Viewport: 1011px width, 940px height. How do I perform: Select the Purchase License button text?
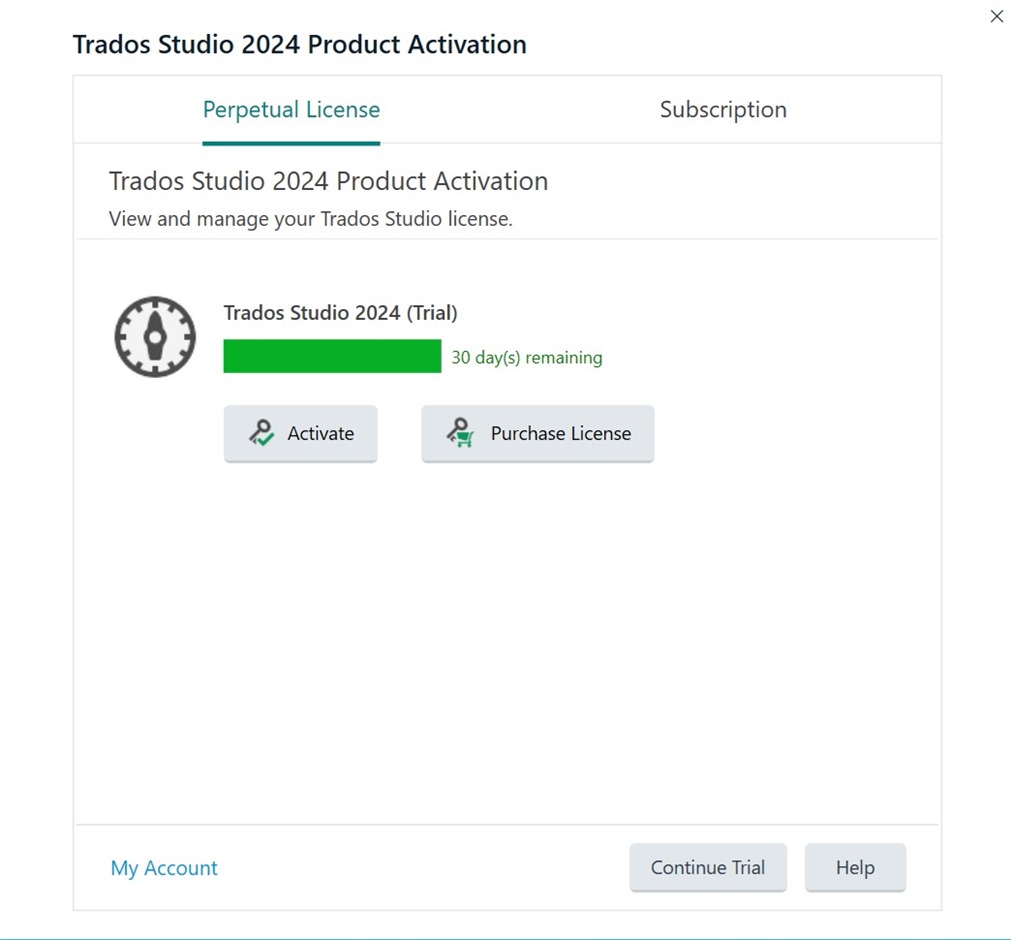(x=561, y=433)
